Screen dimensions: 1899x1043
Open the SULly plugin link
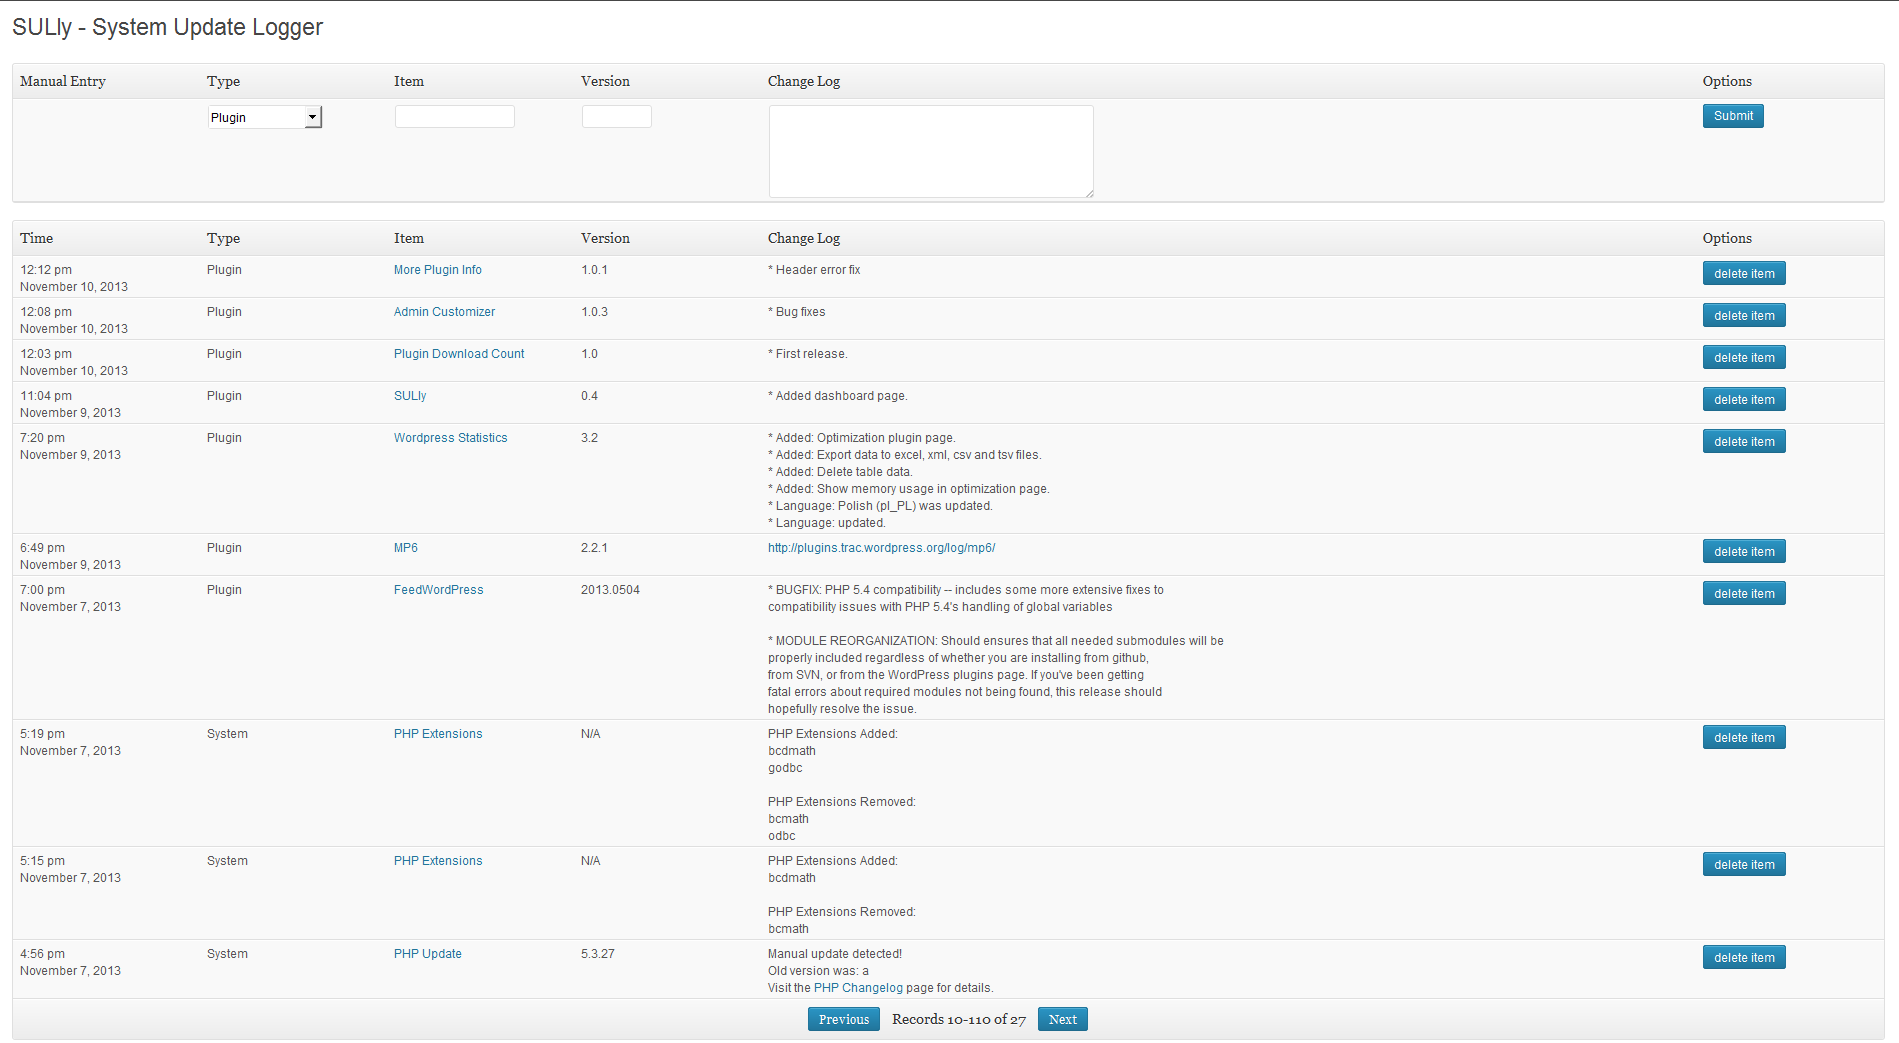pyautogui.click(x=410, y=396)
